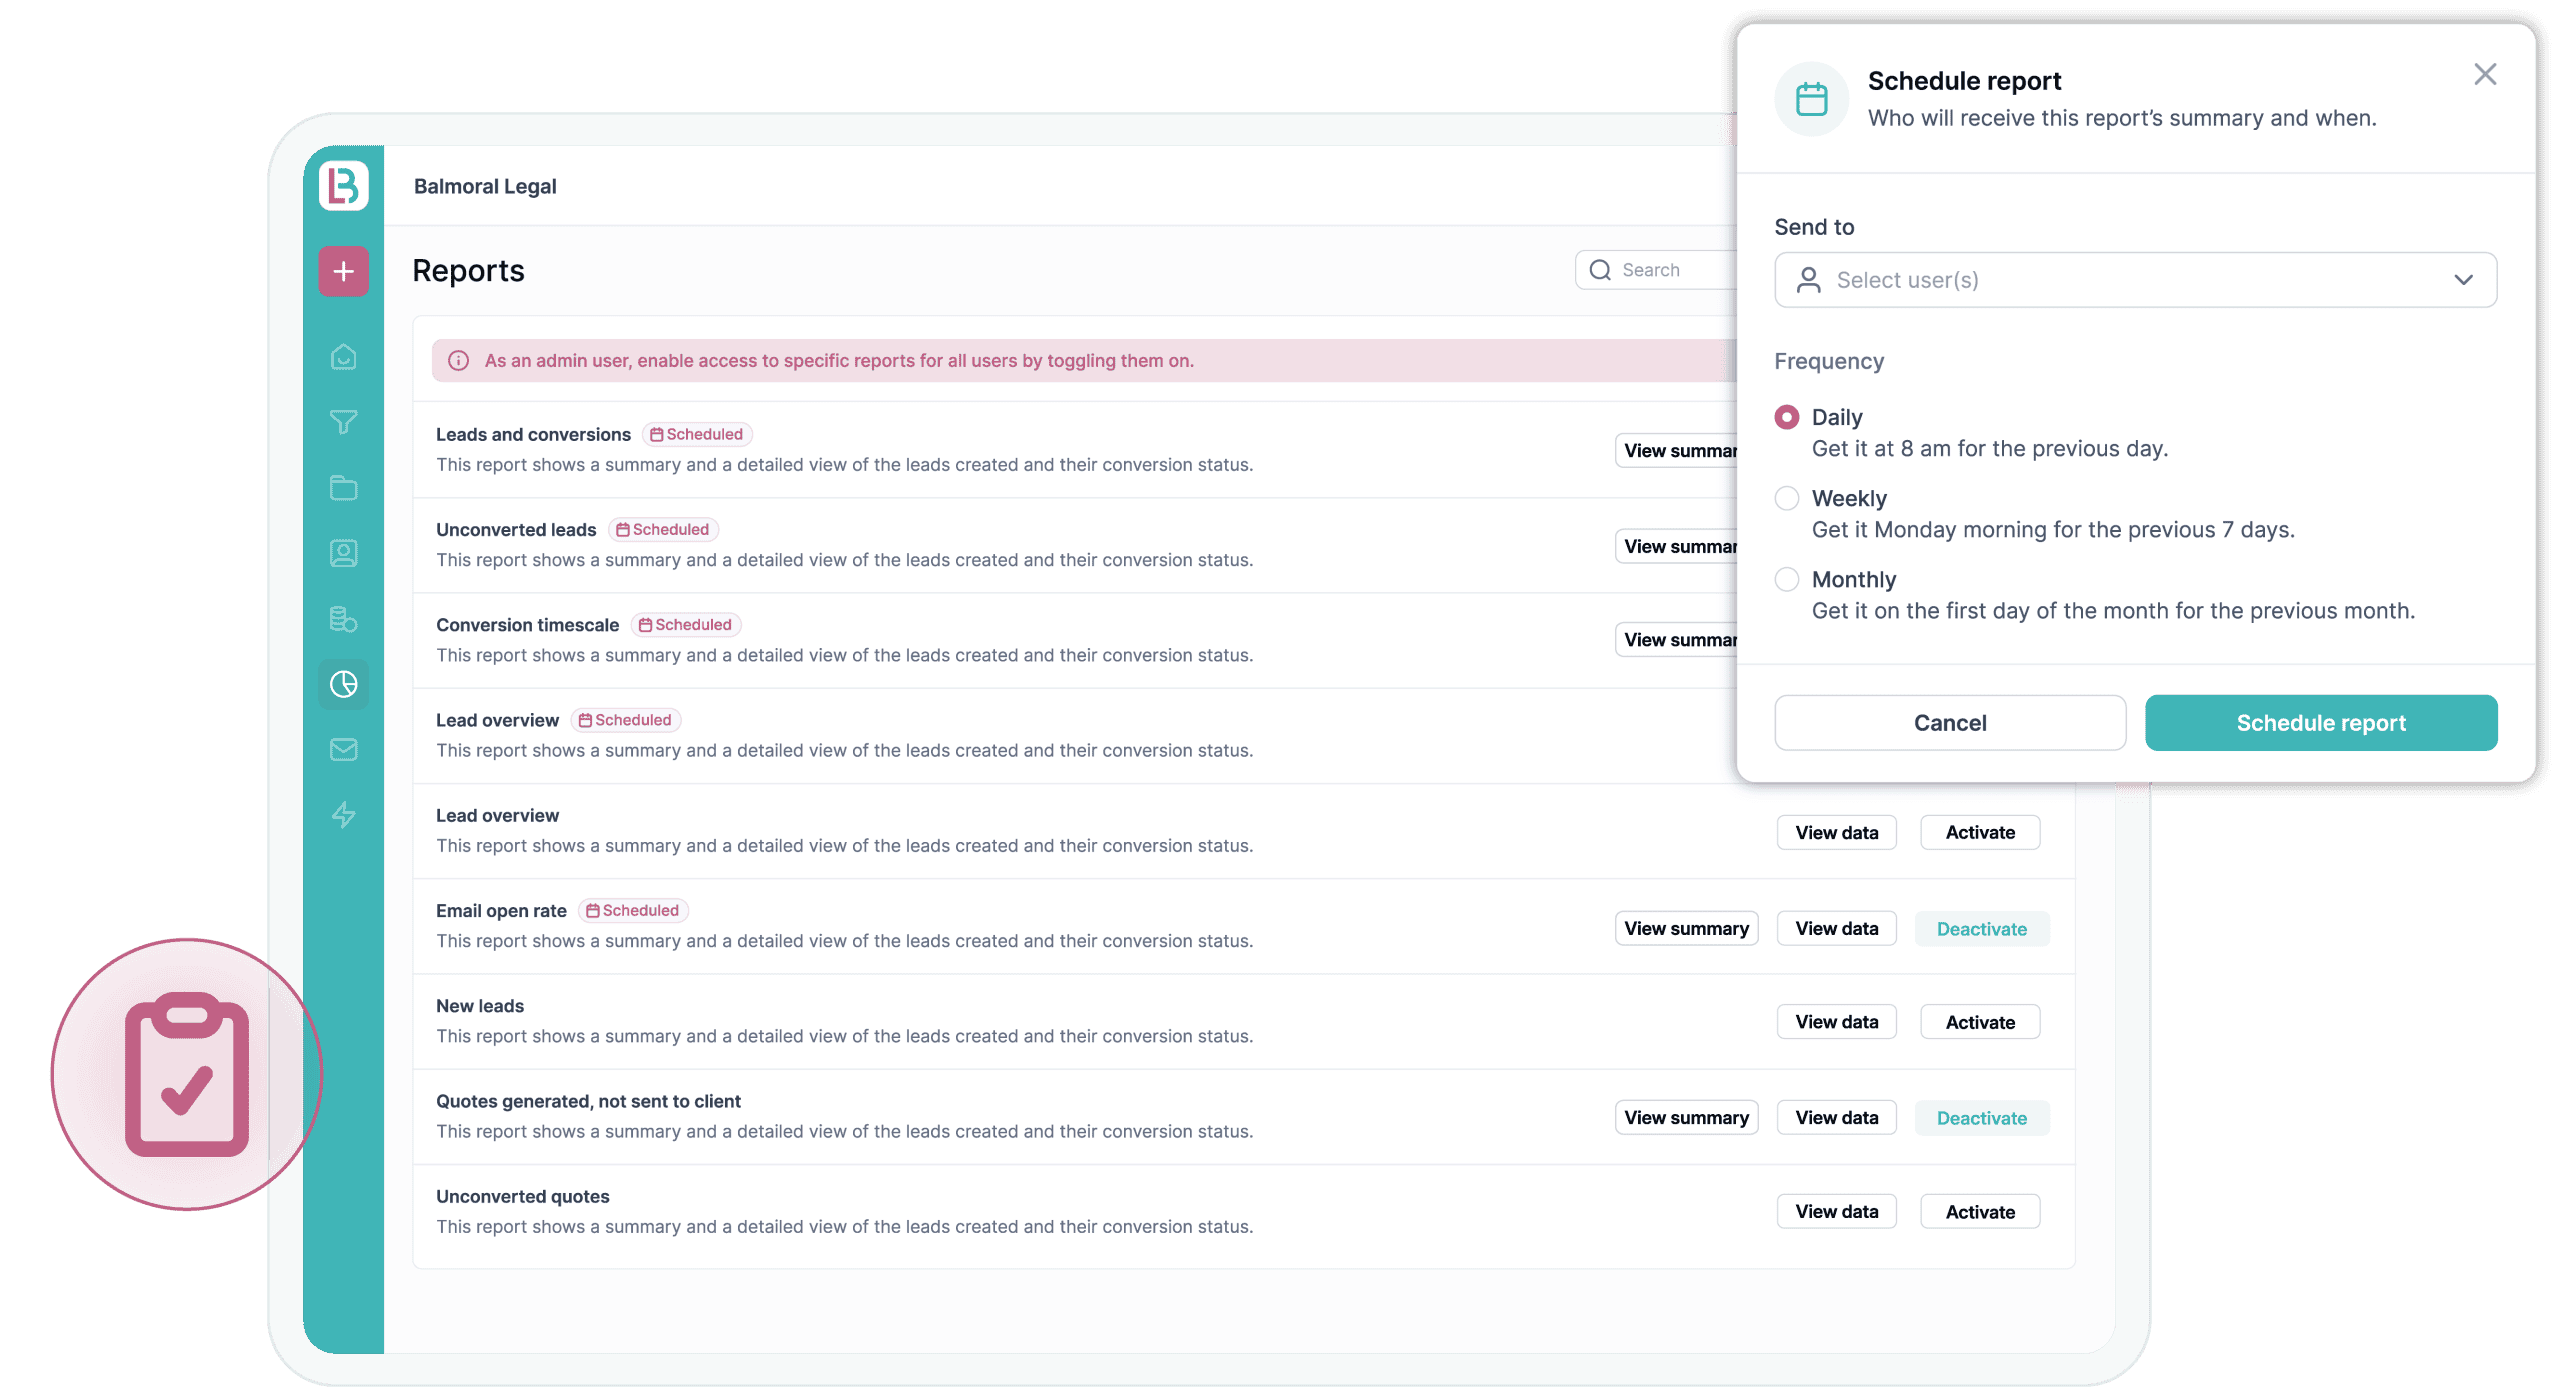Click the Schedule report button

click(x=2320, y=723)
